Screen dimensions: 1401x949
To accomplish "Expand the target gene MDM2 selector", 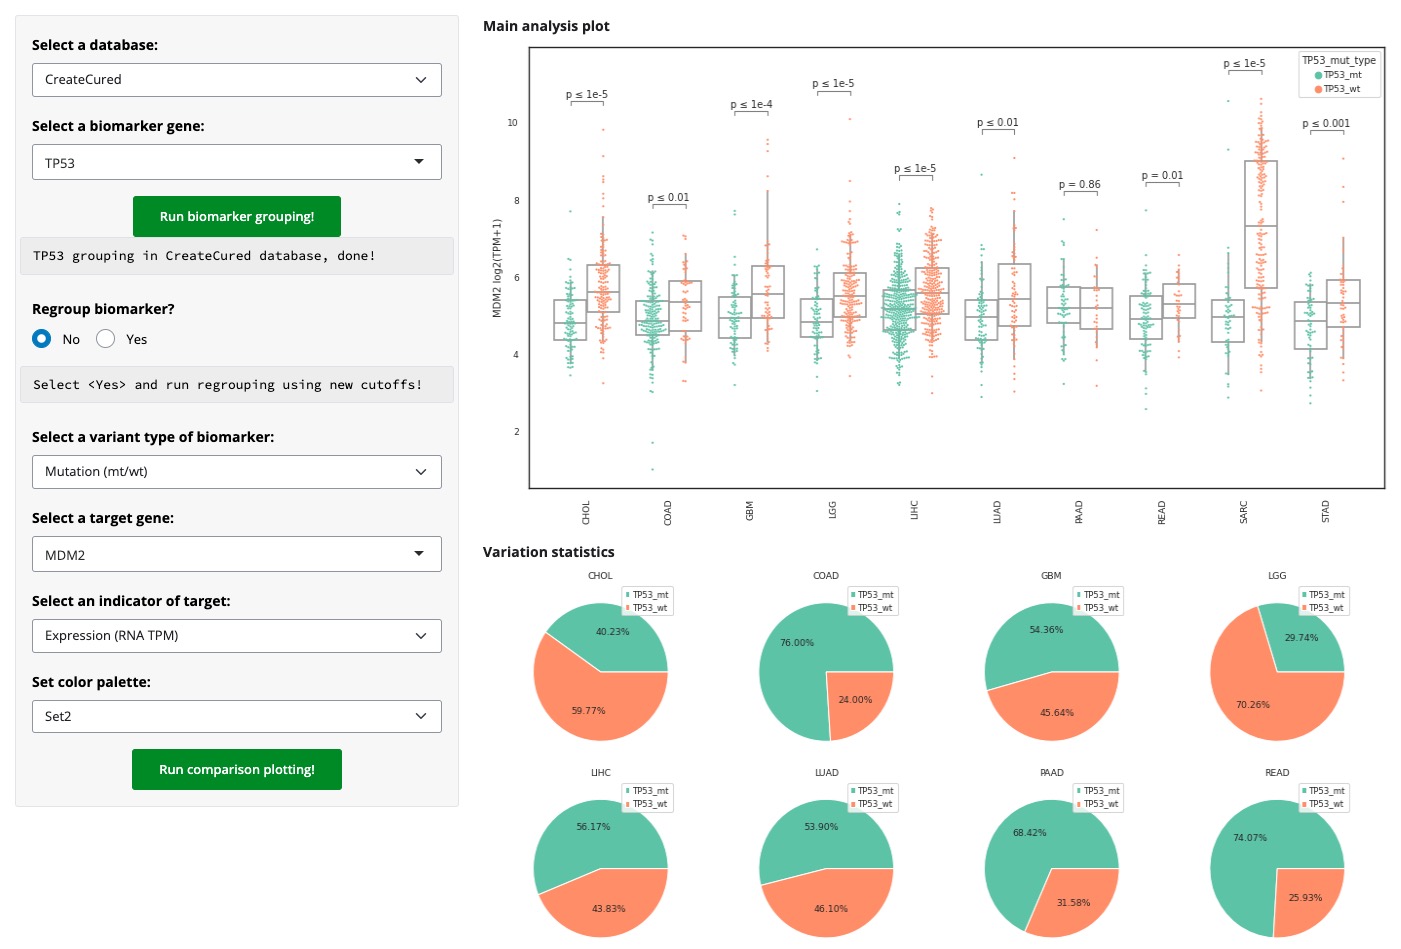I will 236,554.
